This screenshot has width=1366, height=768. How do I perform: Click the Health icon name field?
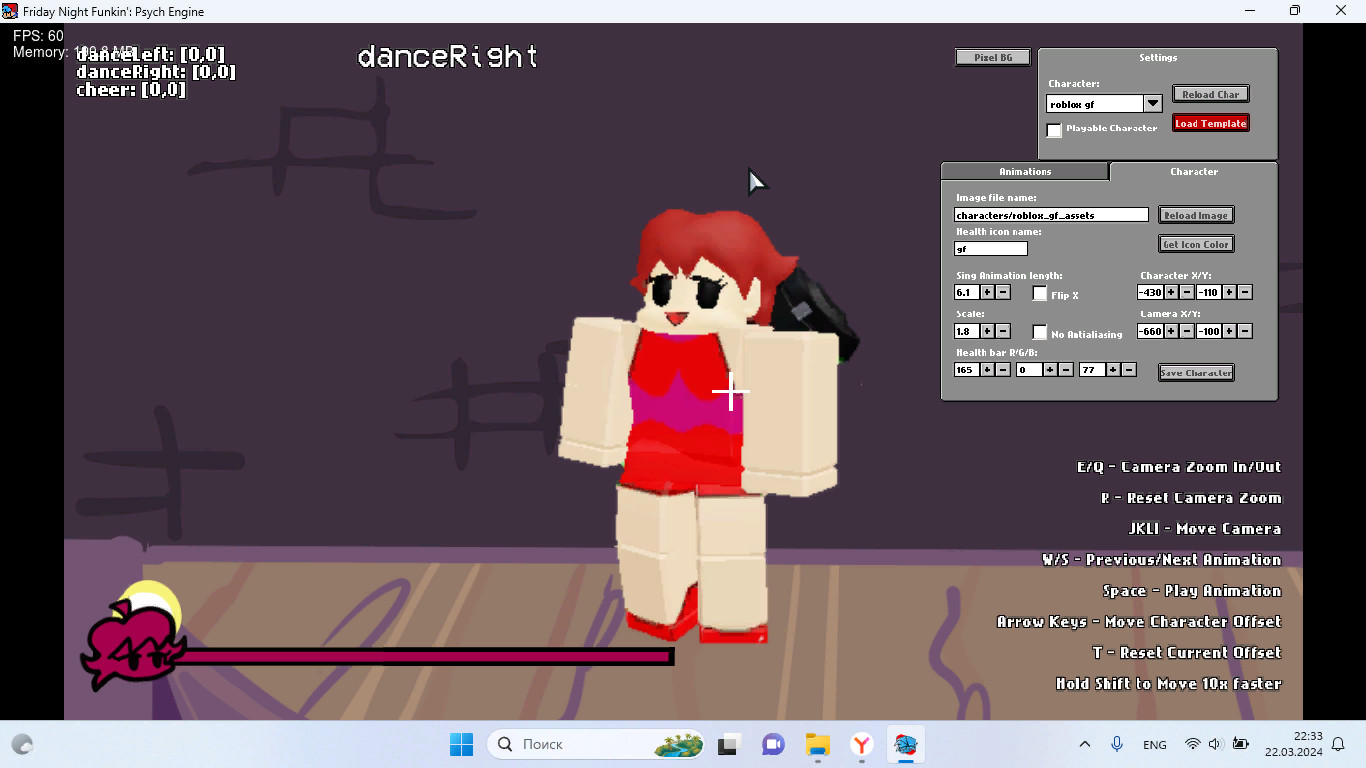pos(991,248)
